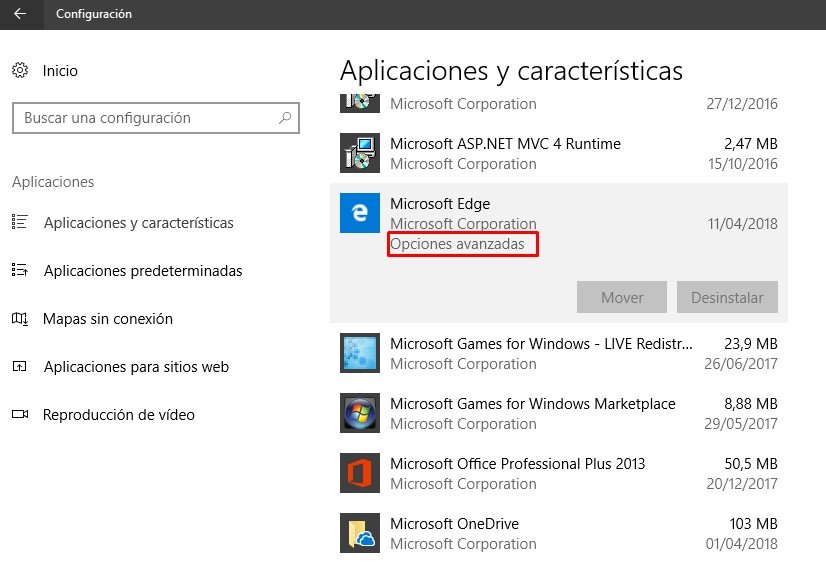
Task: Click the Mover button
Action: click(x=622, y=297)
